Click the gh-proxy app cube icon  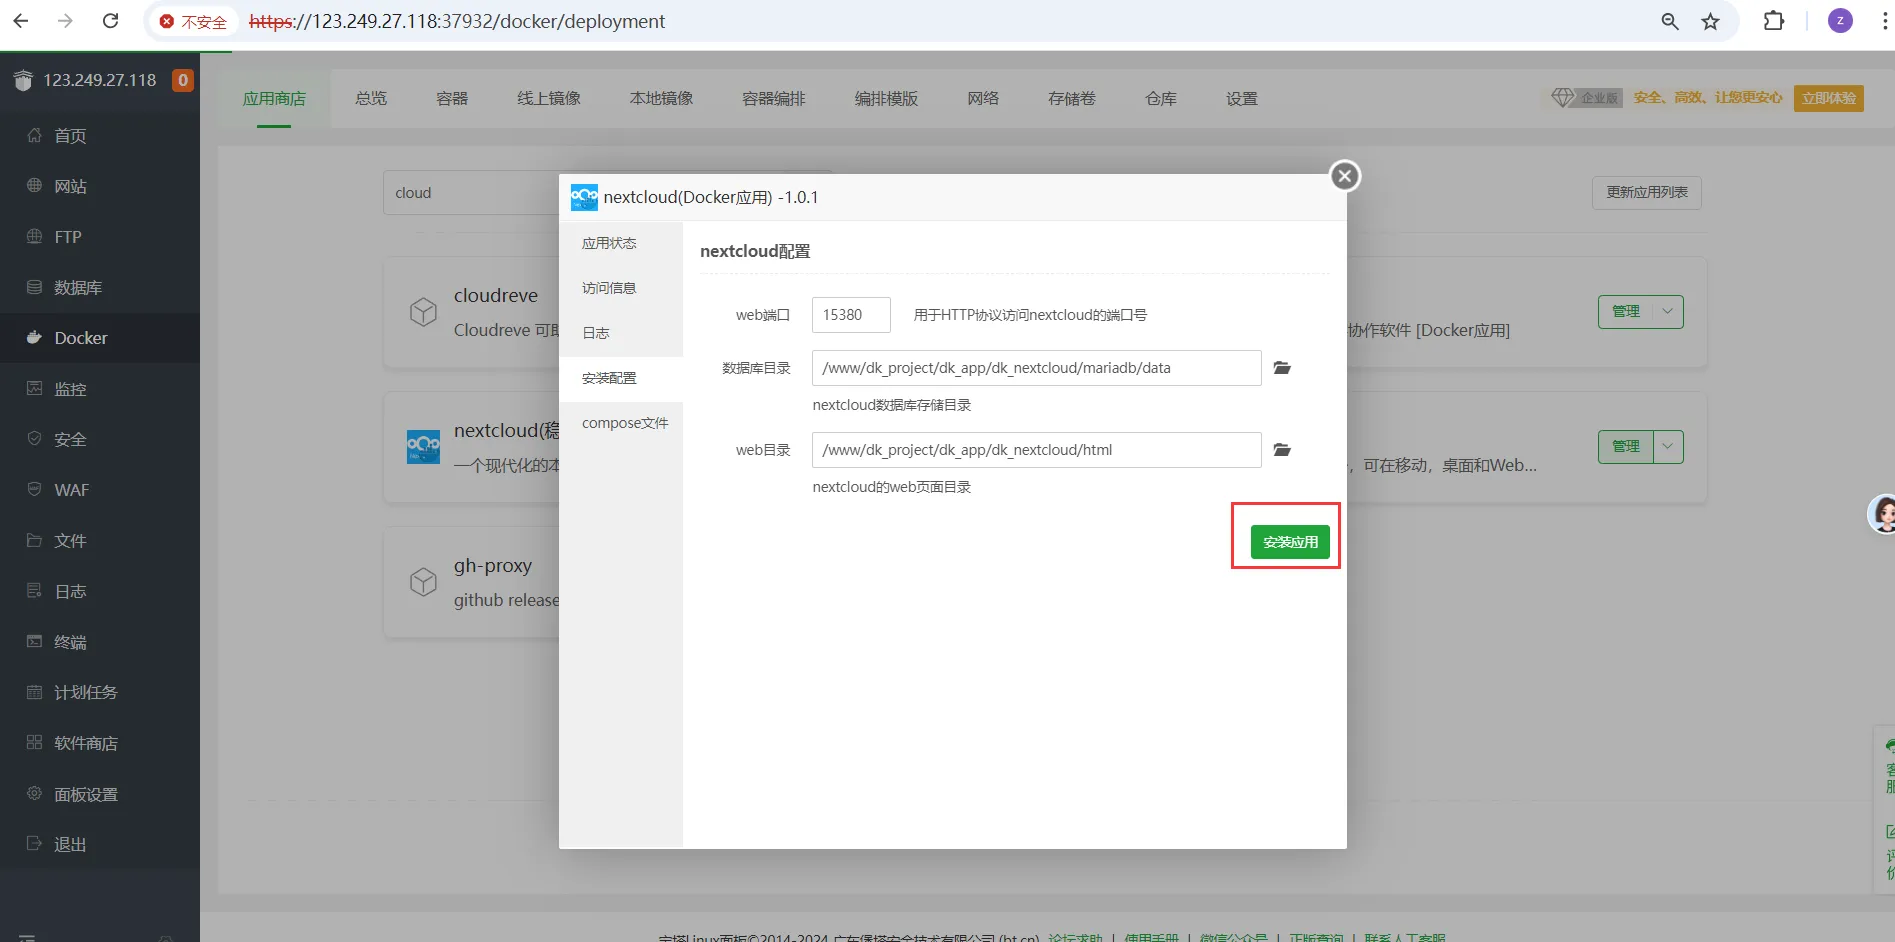tap(423, 581)
